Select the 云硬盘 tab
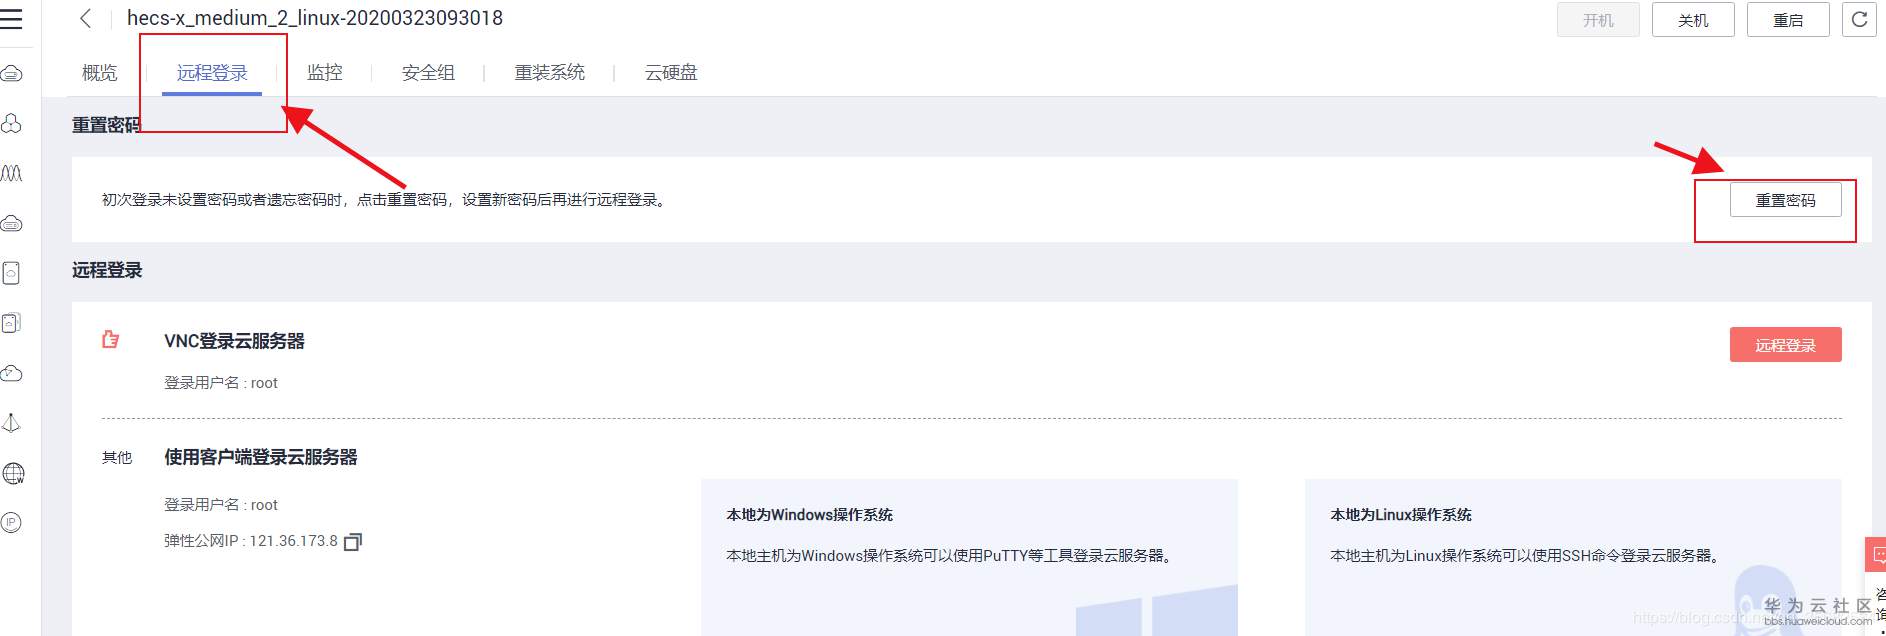1886x636 pixels. (x=671, y=72)
